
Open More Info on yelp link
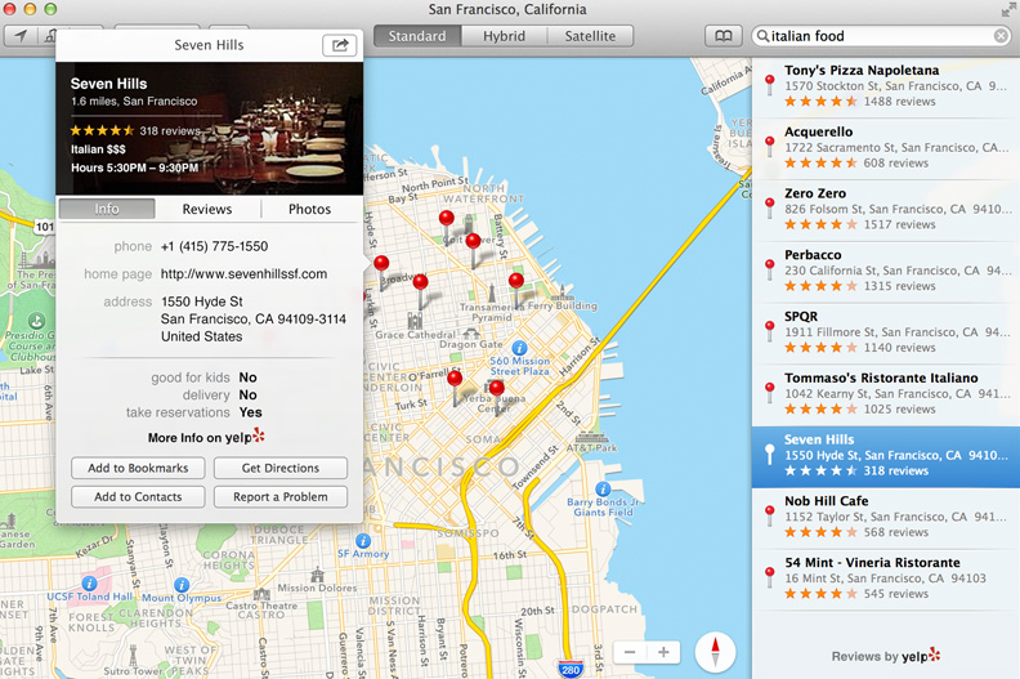point(206,437)
